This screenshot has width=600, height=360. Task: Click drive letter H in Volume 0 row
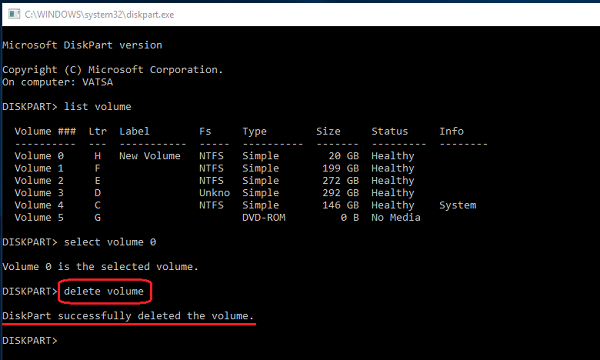click(98, 156)
